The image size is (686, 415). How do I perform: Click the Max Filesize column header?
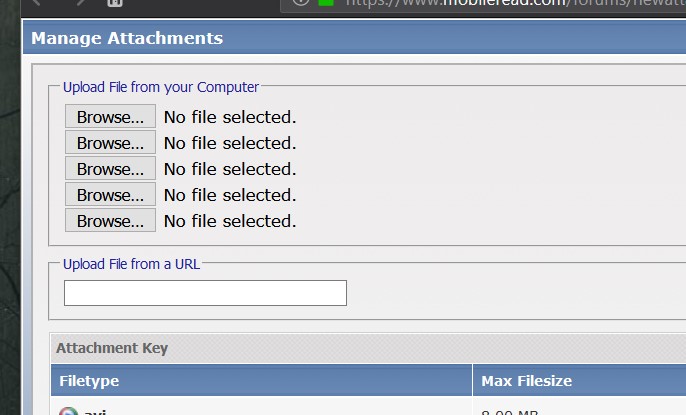[526, 381]
